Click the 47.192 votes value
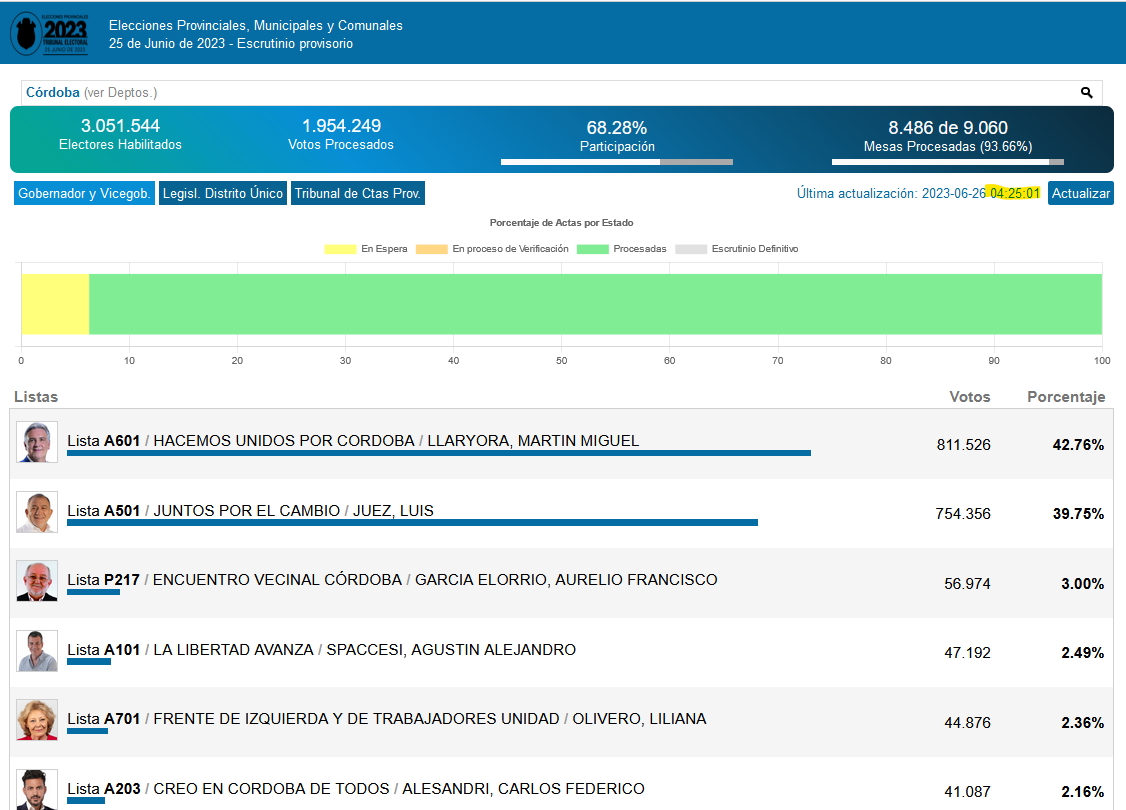This screenshot has width=1126, height=810. (x=967, y=653)
